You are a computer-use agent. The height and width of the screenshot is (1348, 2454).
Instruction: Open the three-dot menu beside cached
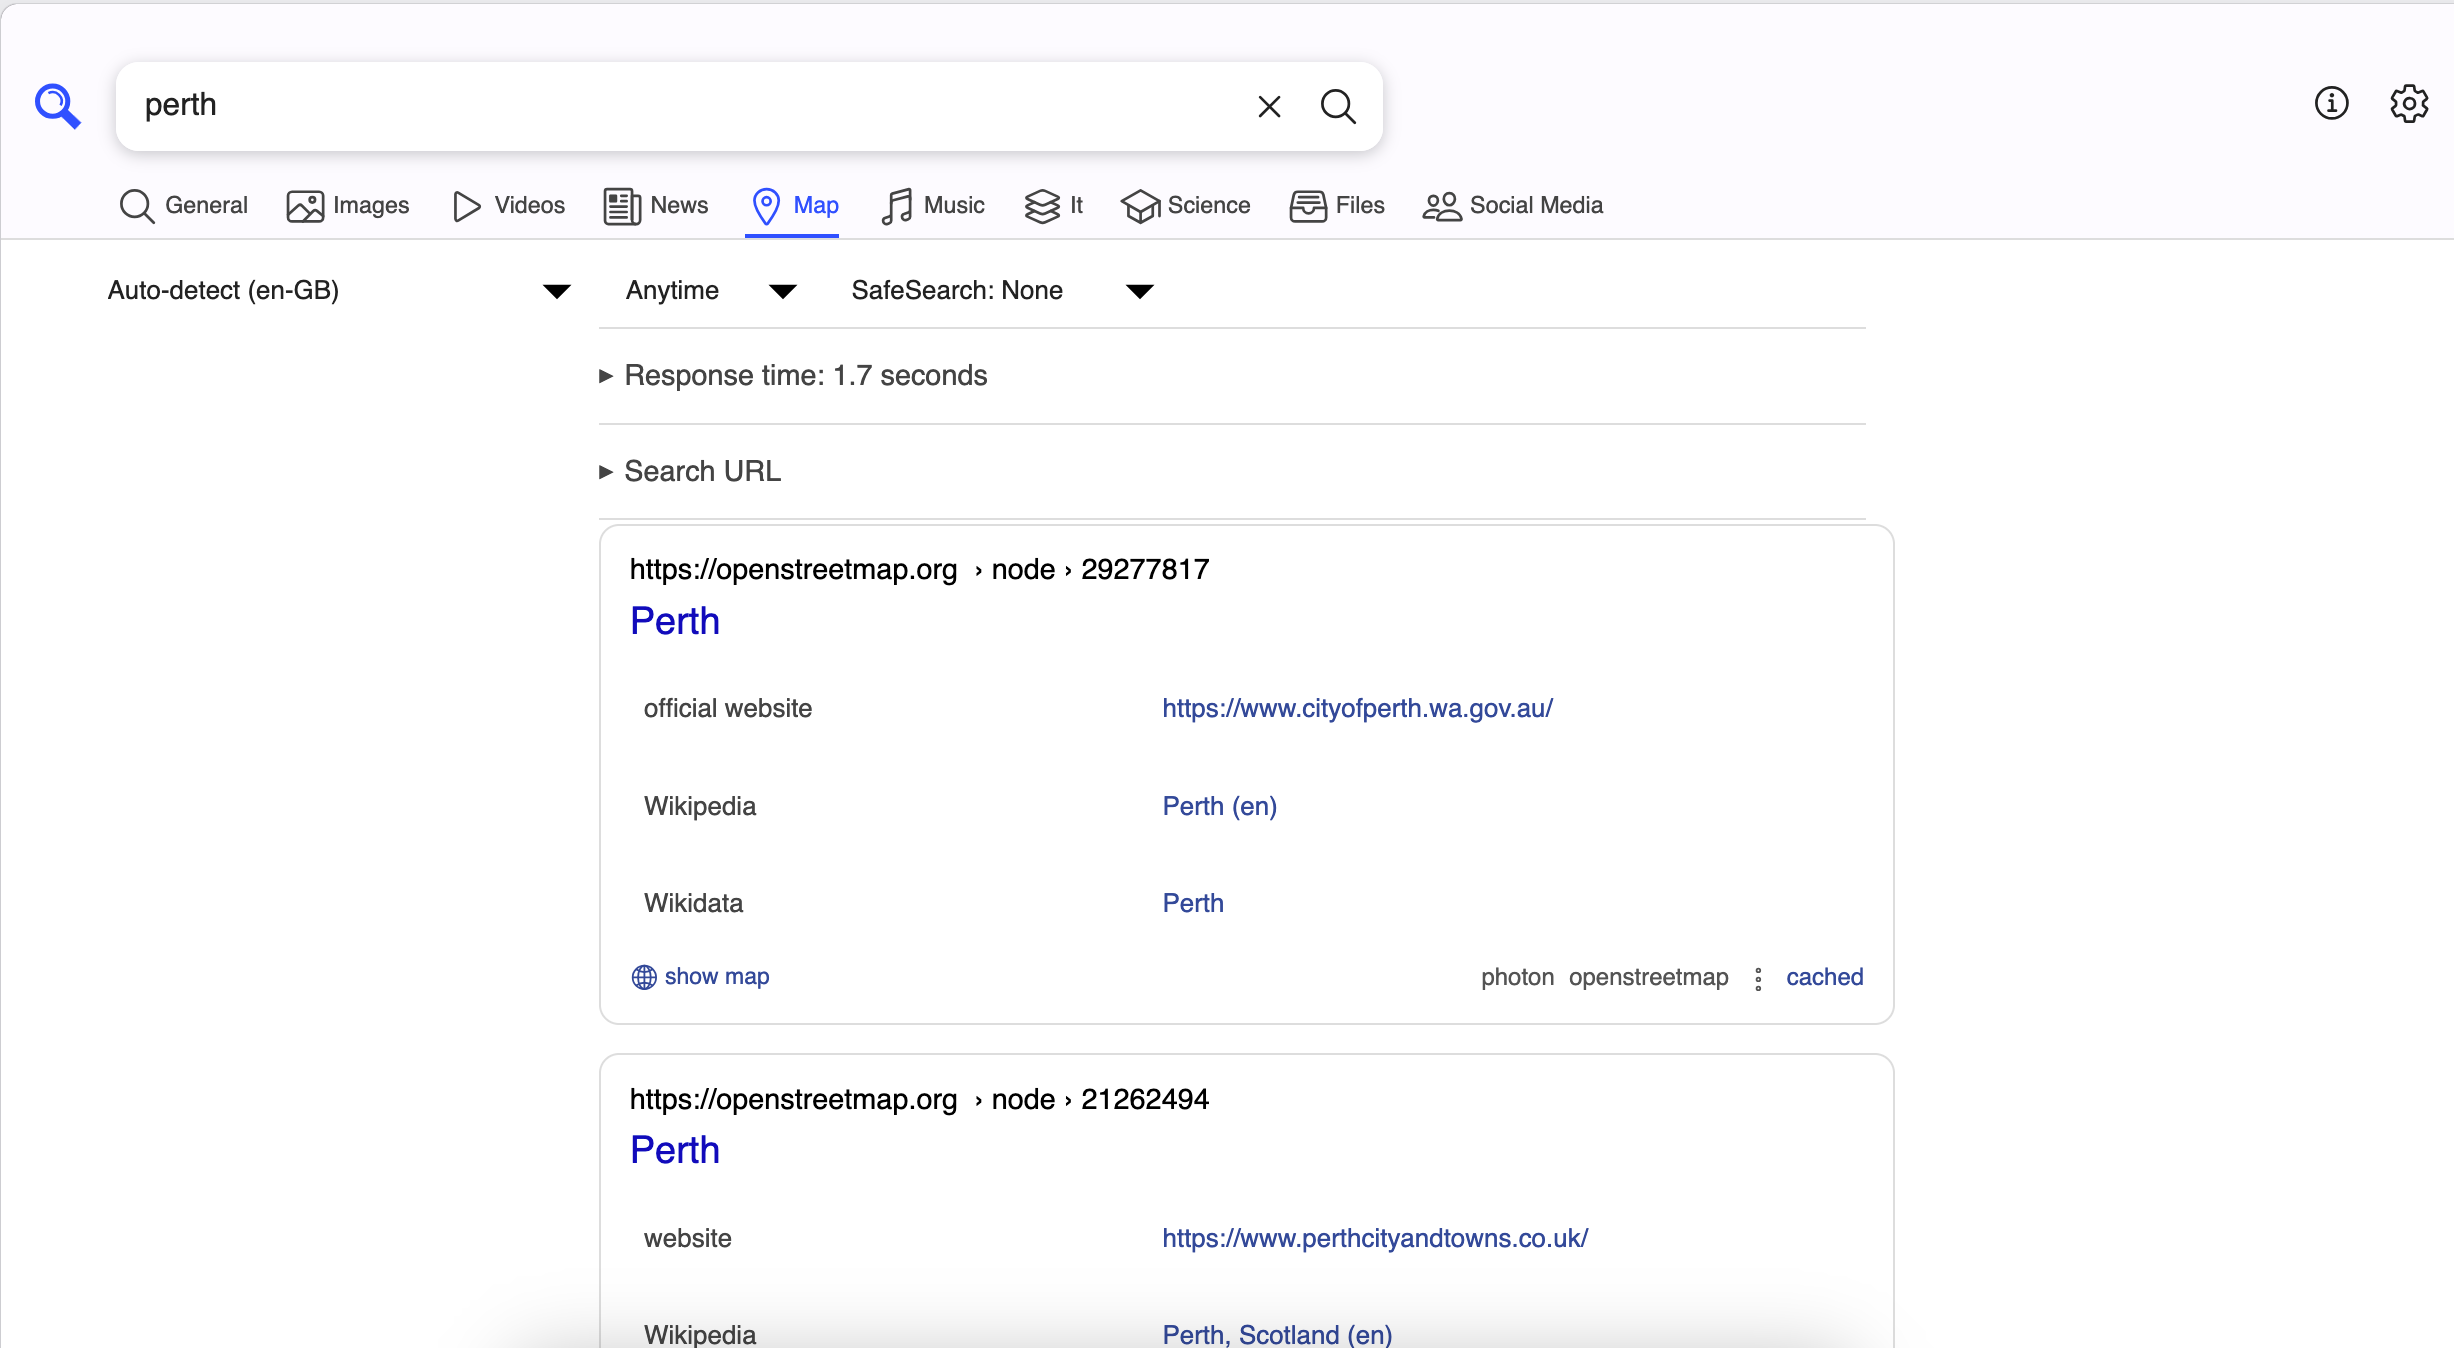(1758, 978)
